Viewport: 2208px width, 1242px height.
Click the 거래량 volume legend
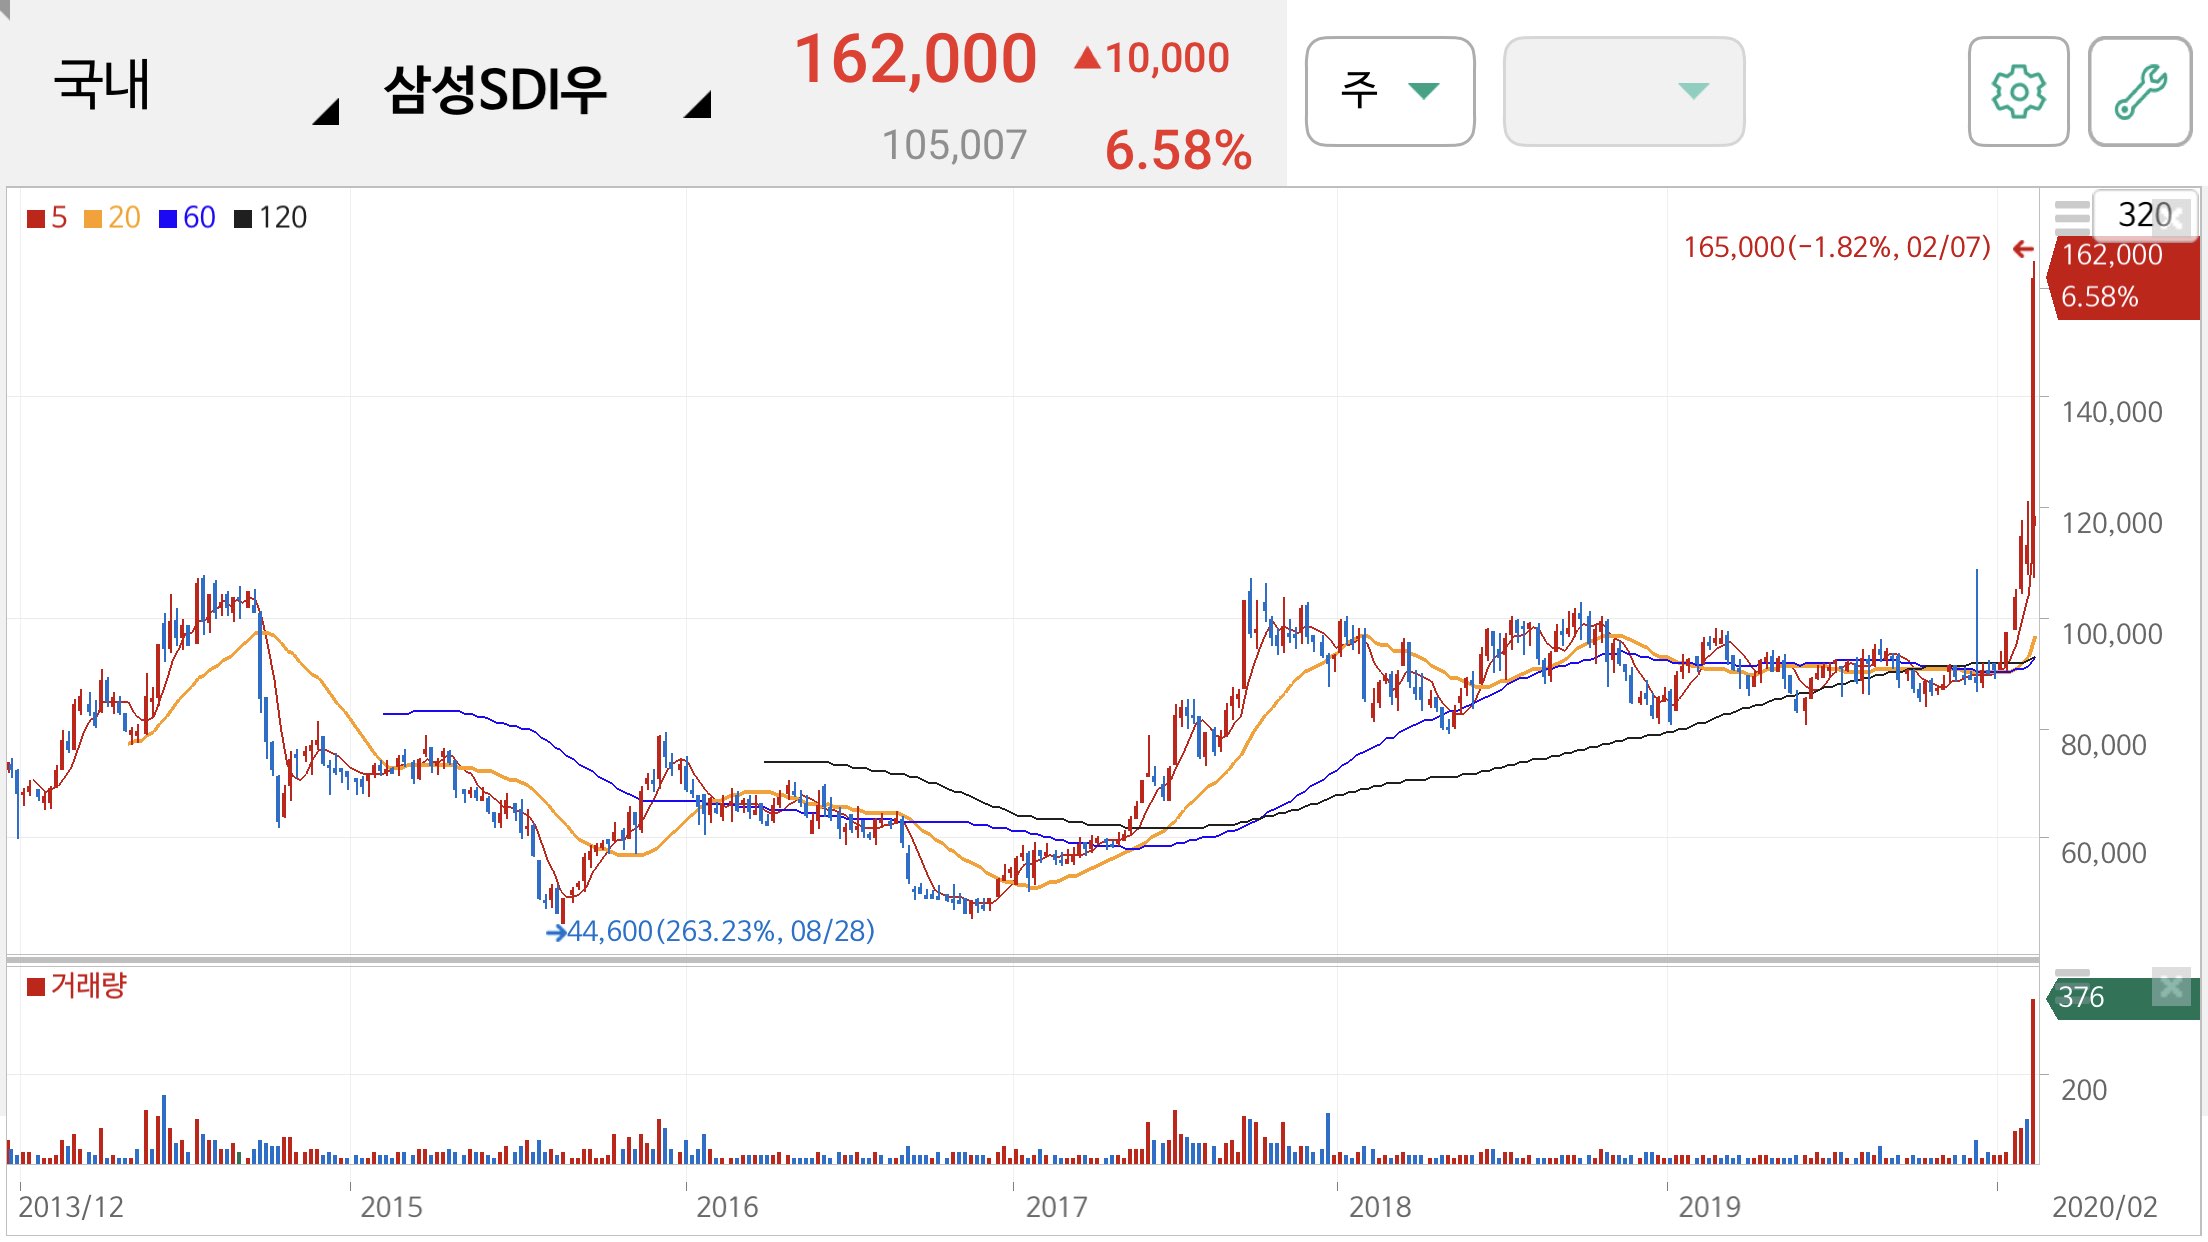point(76,986)
